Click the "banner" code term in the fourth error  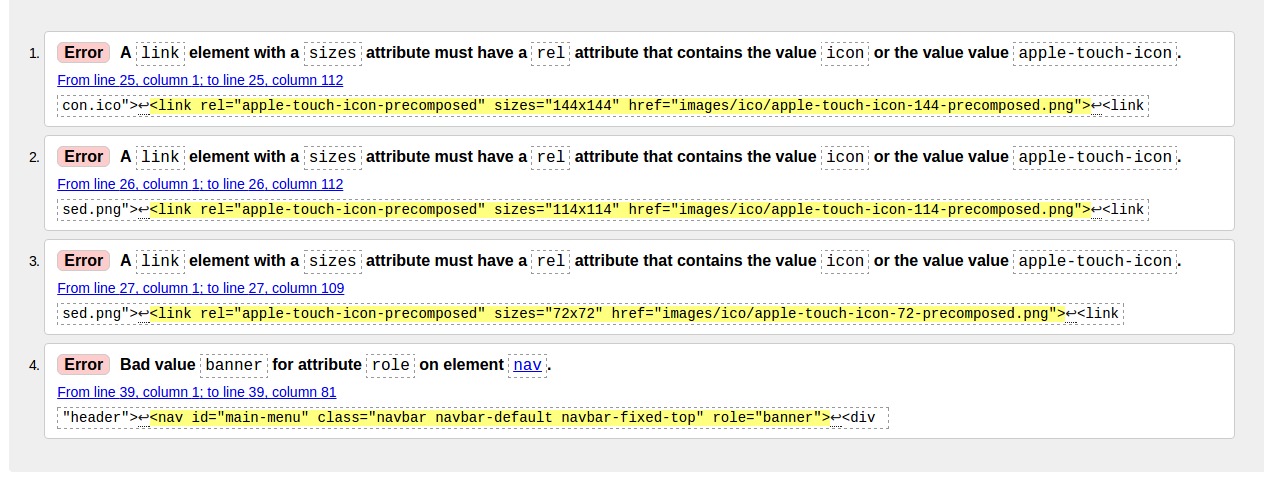[x=234, y=365]
